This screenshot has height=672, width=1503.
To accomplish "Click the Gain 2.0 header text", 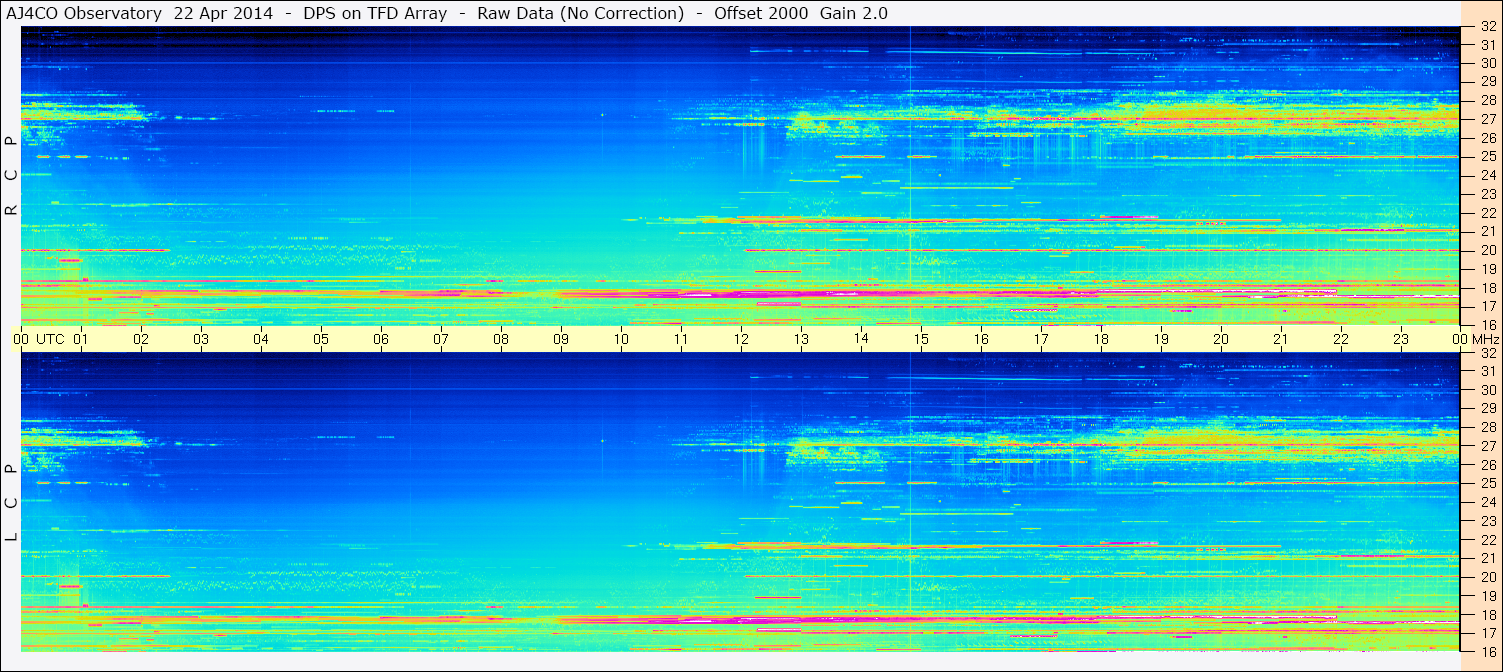I will point(853,13).
